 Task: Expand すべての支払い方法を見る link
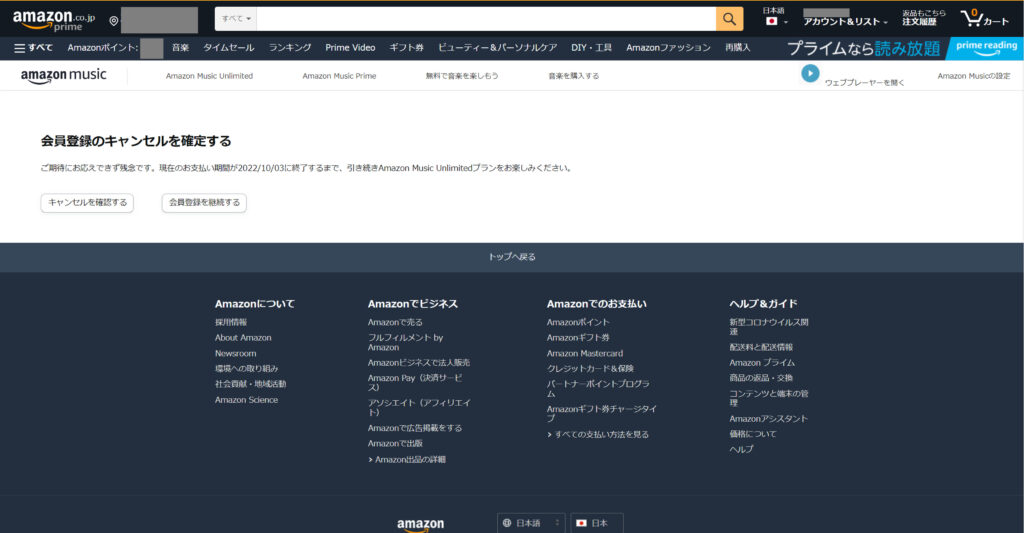coord(598,434)
